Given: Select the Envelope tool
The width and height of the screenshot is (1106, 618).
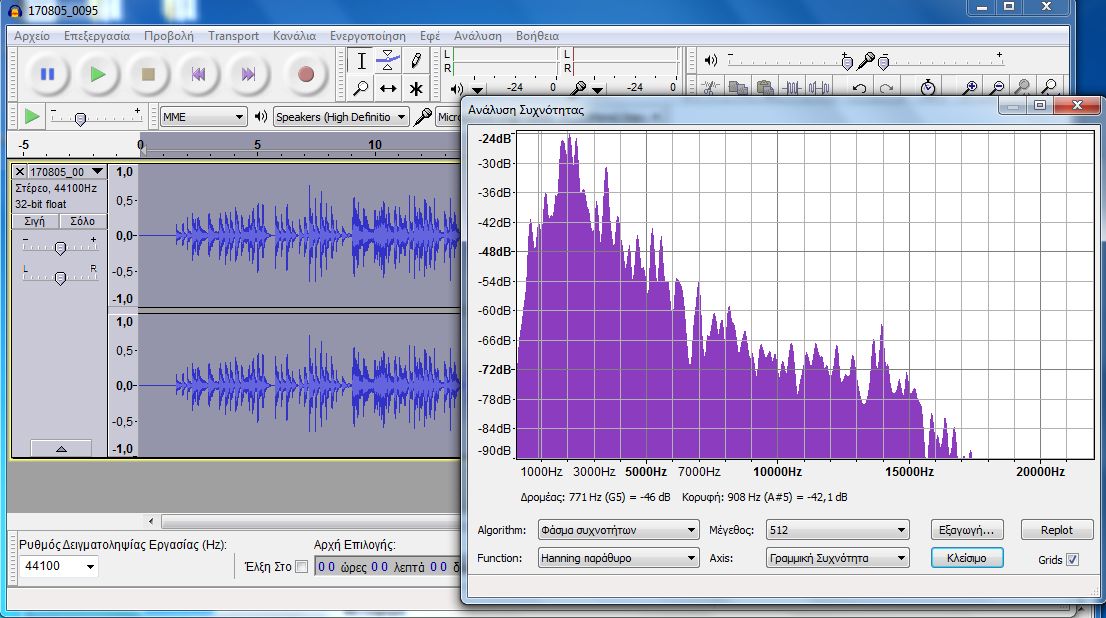Looking at the screenshot, I should [x=389, y=61].
